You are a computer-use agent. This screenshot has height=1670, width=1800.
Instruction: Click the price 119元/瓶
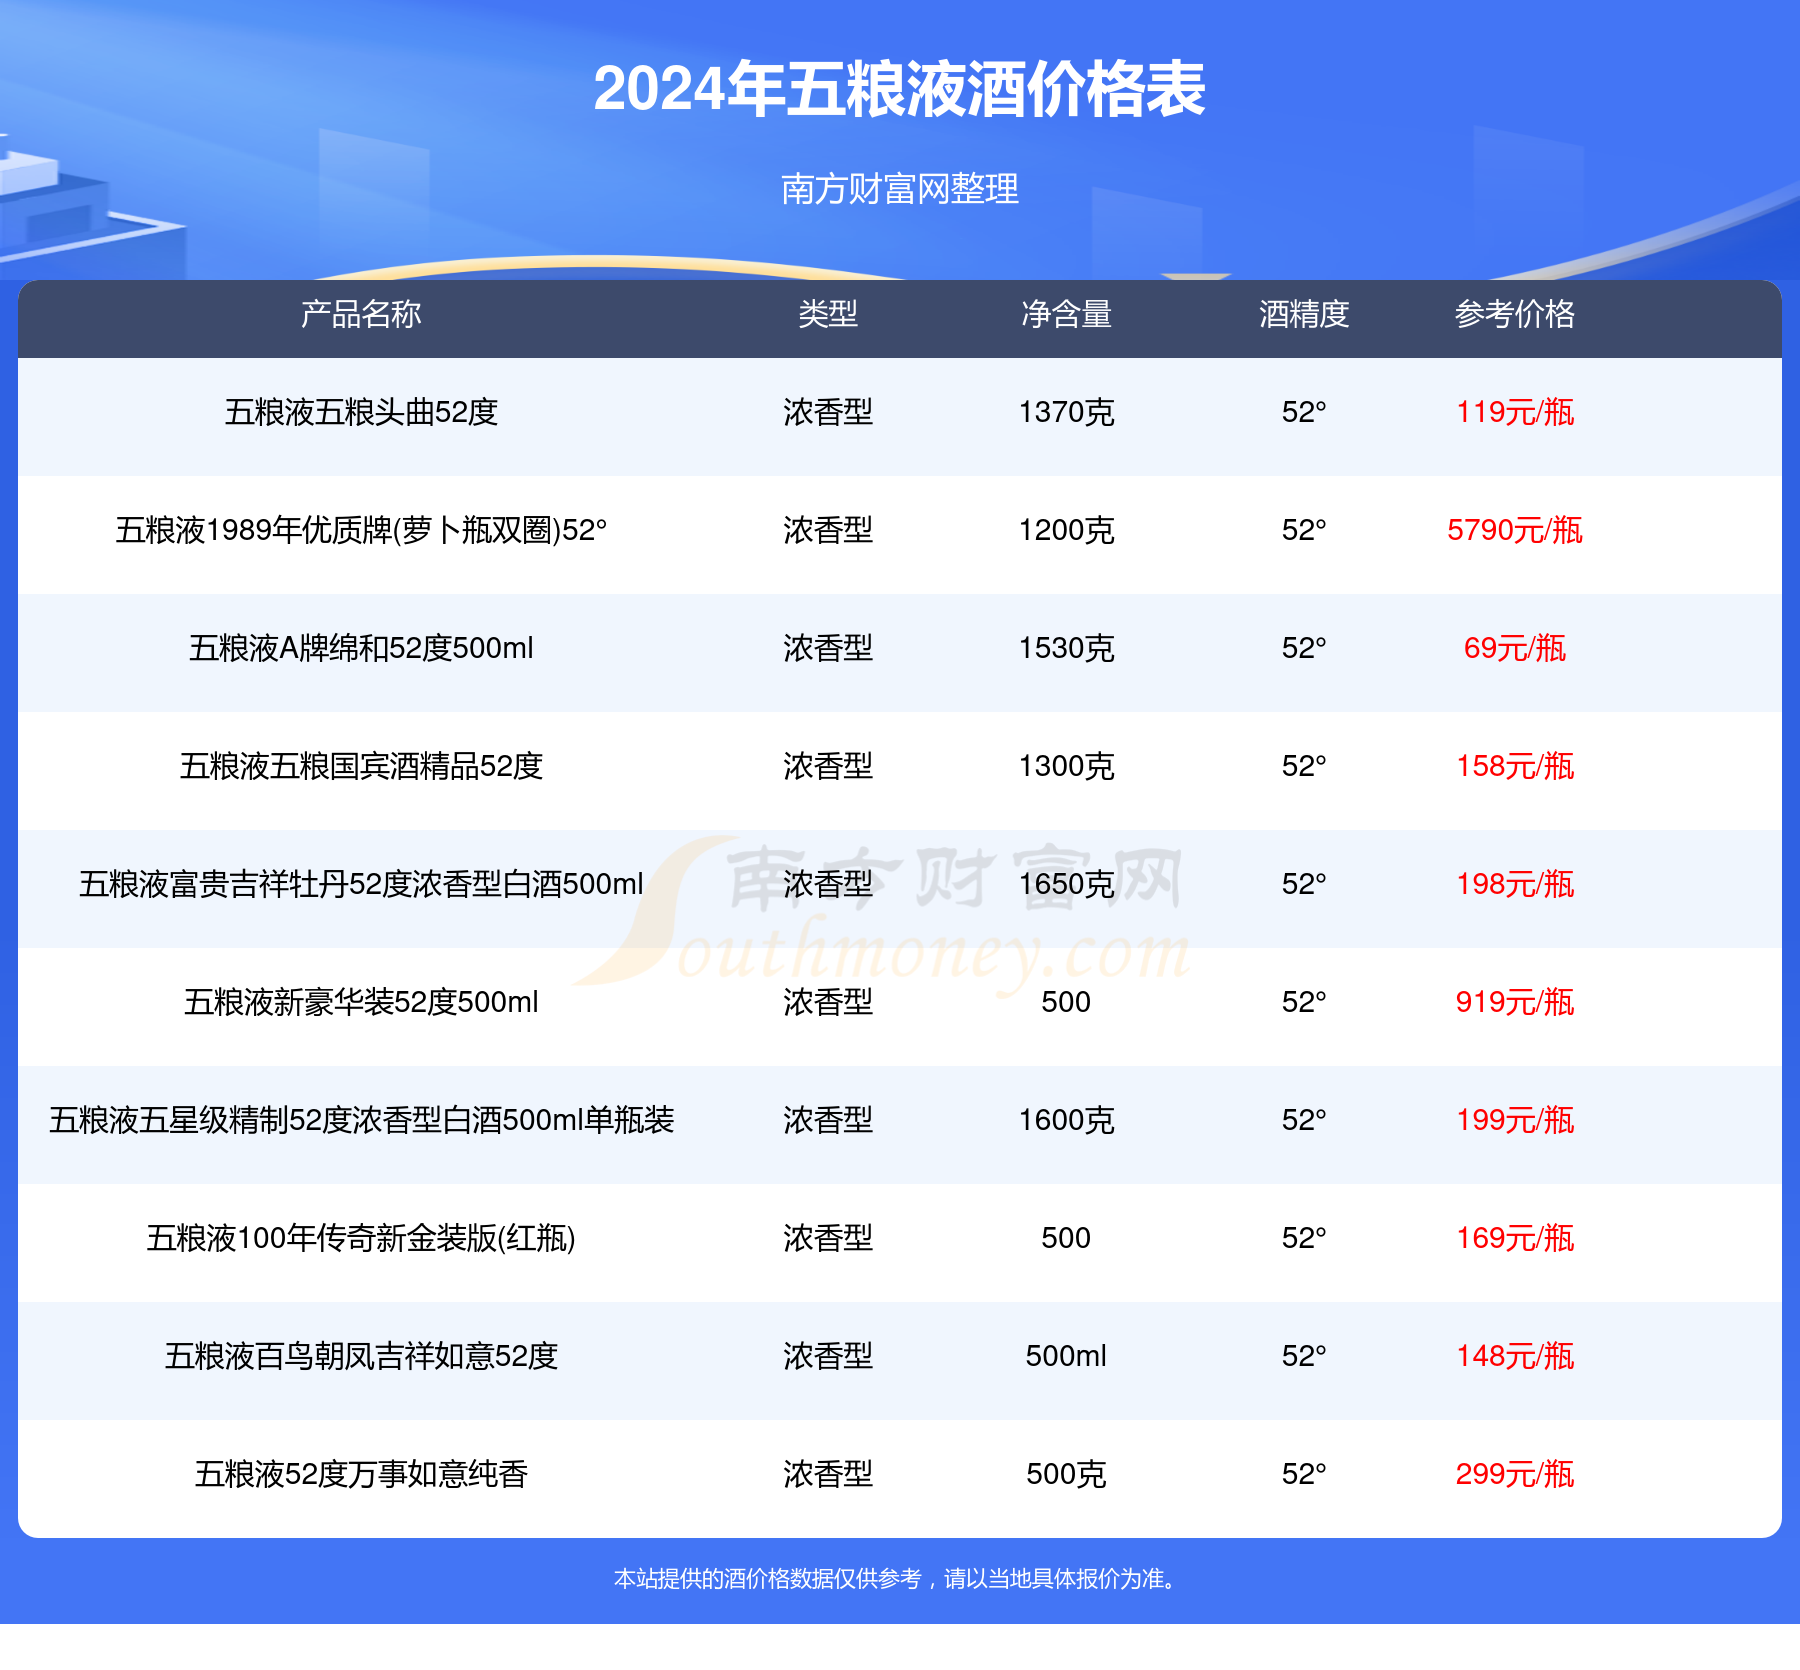click(x=1515, y=412)
